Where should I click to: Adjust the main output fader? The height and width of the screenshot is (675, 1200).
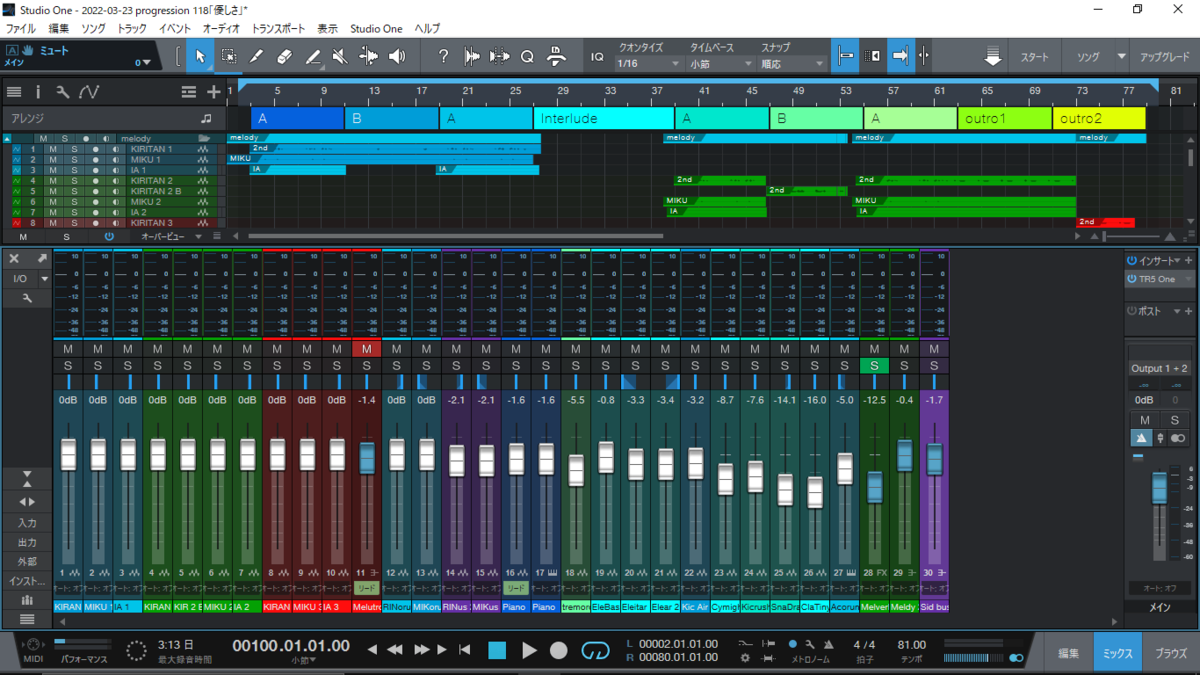pos(1159,487)
